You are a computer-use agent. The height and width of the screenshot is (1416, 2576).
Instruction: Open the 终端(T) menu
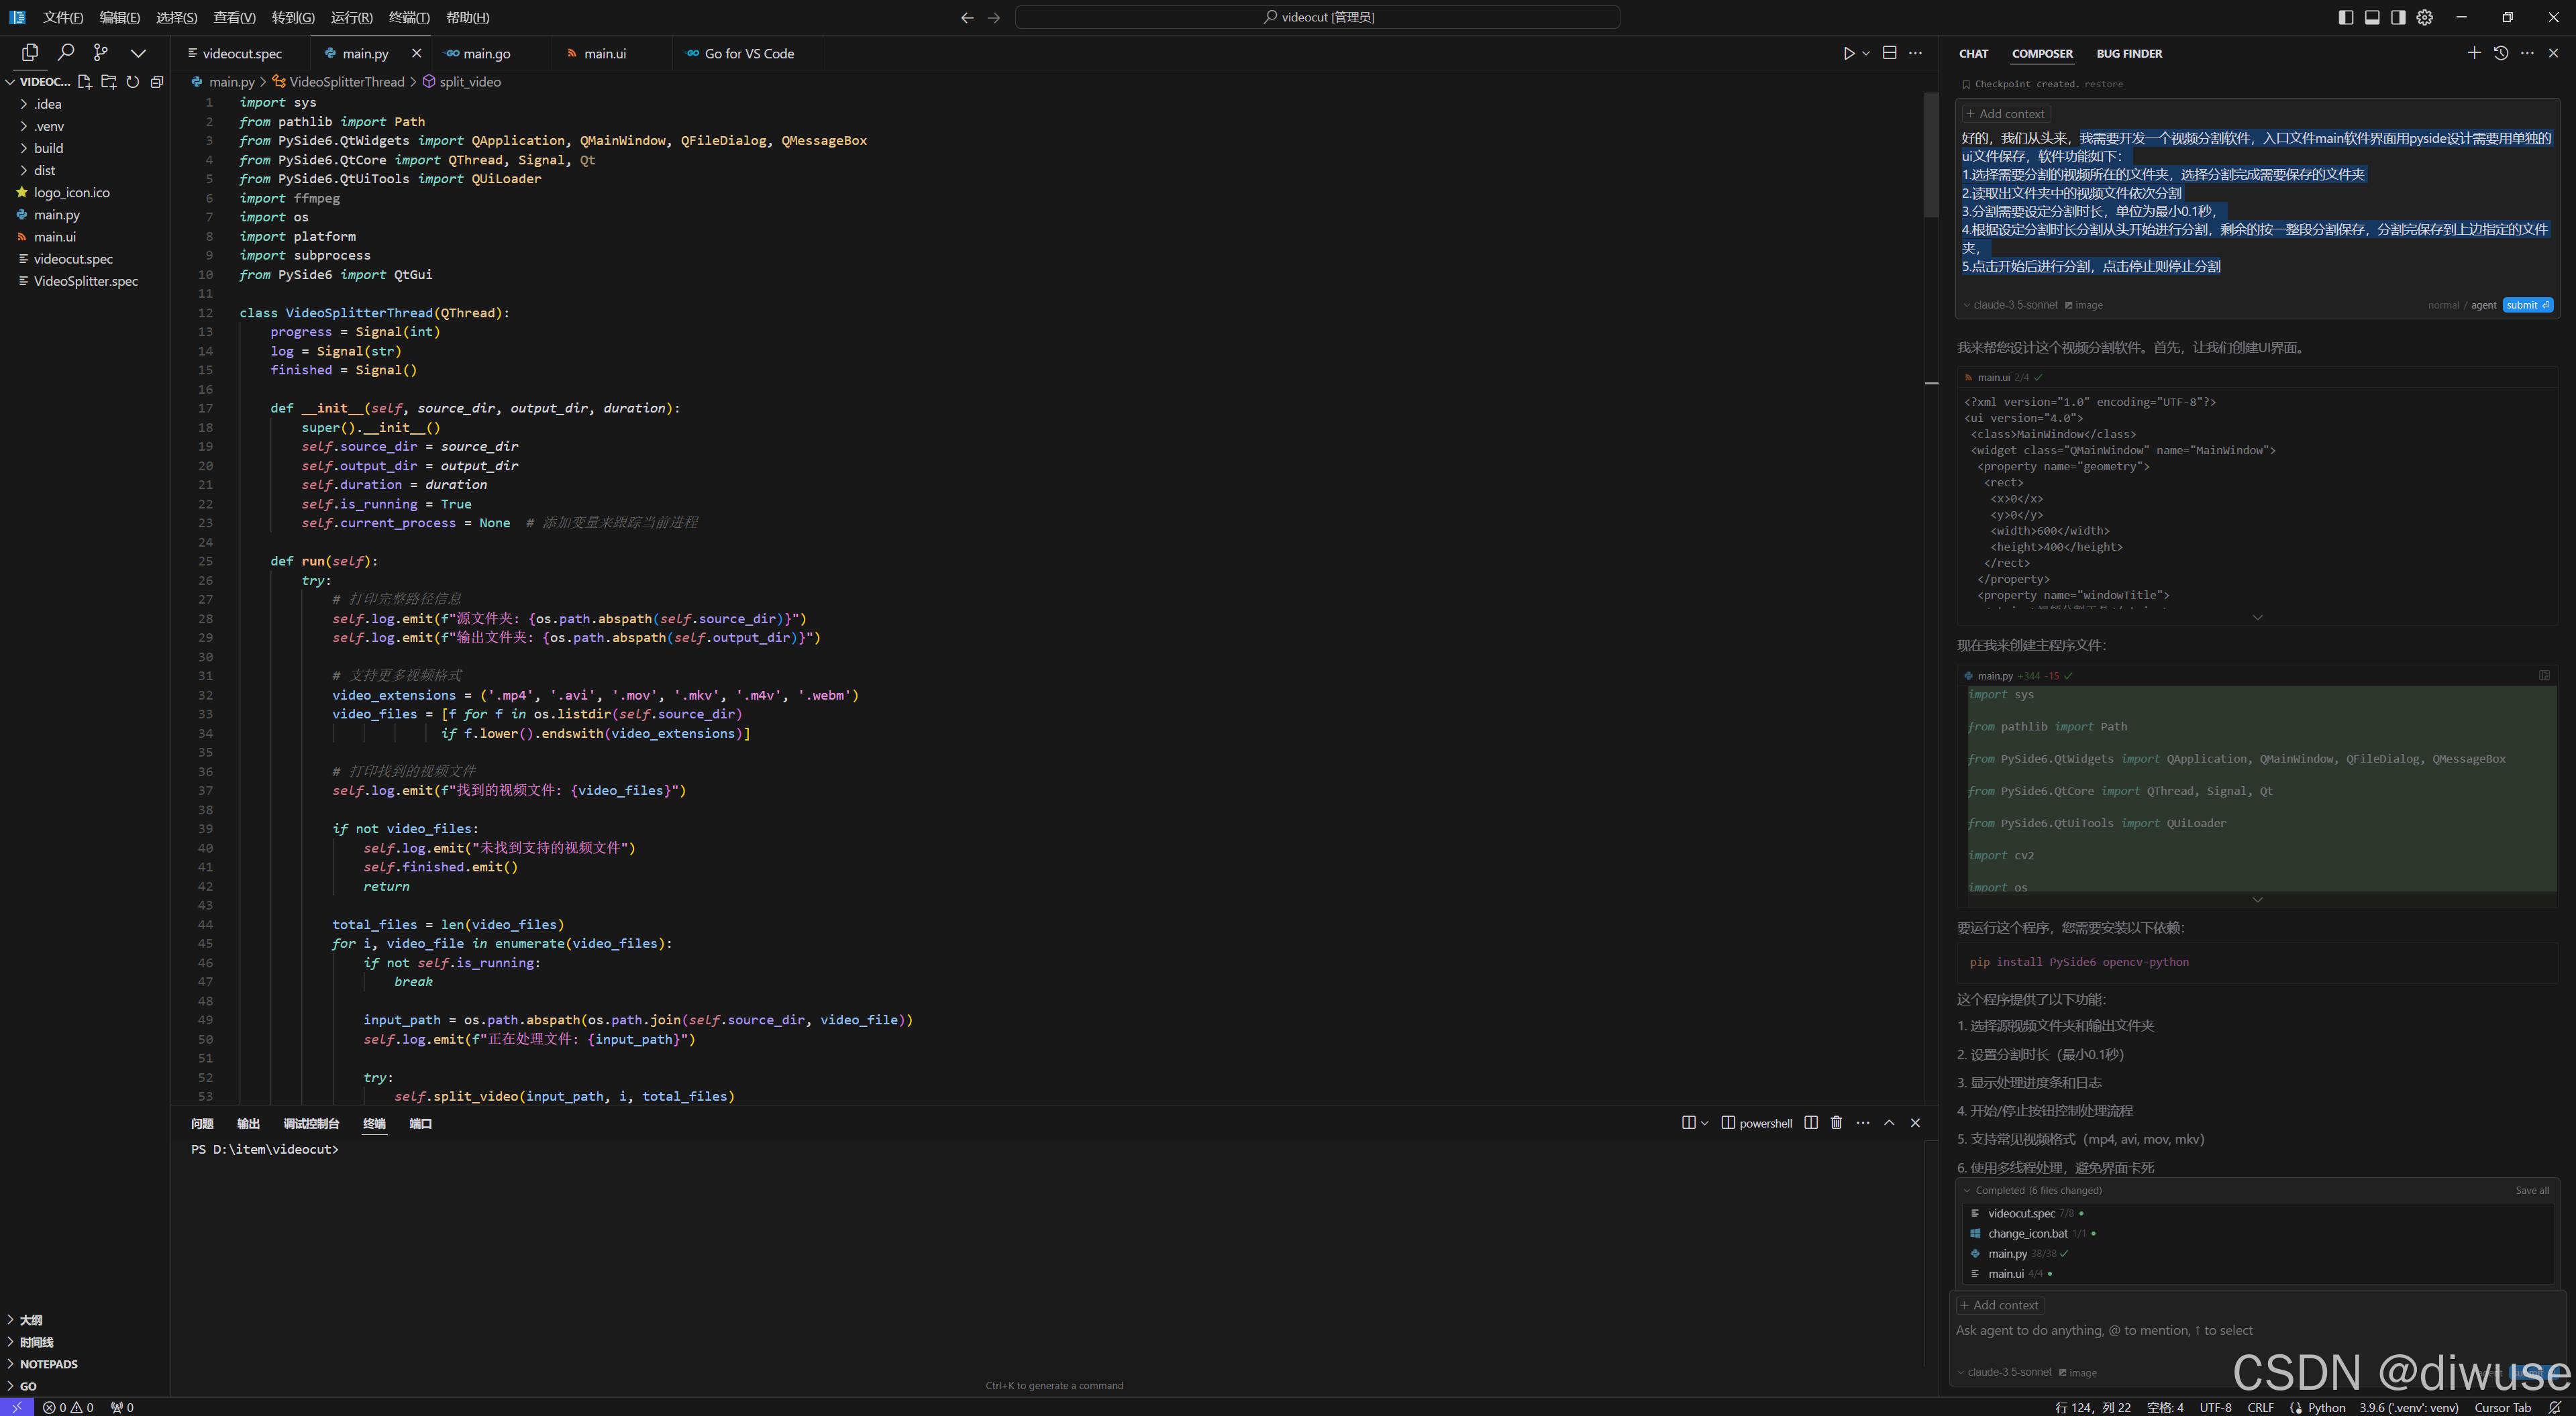[x=409, y=17]
